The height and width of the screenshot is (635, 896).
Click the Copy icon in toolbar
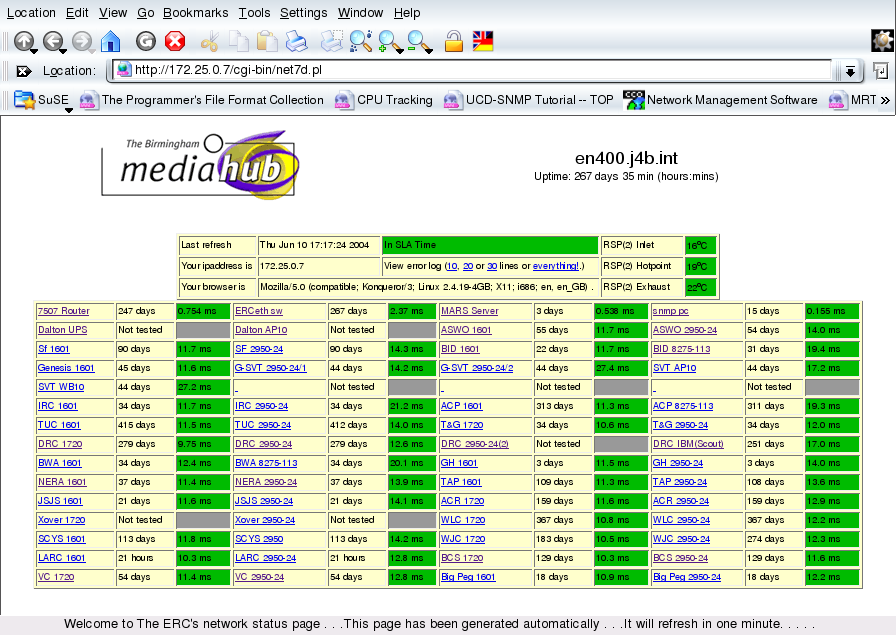[x=239, y=42]
